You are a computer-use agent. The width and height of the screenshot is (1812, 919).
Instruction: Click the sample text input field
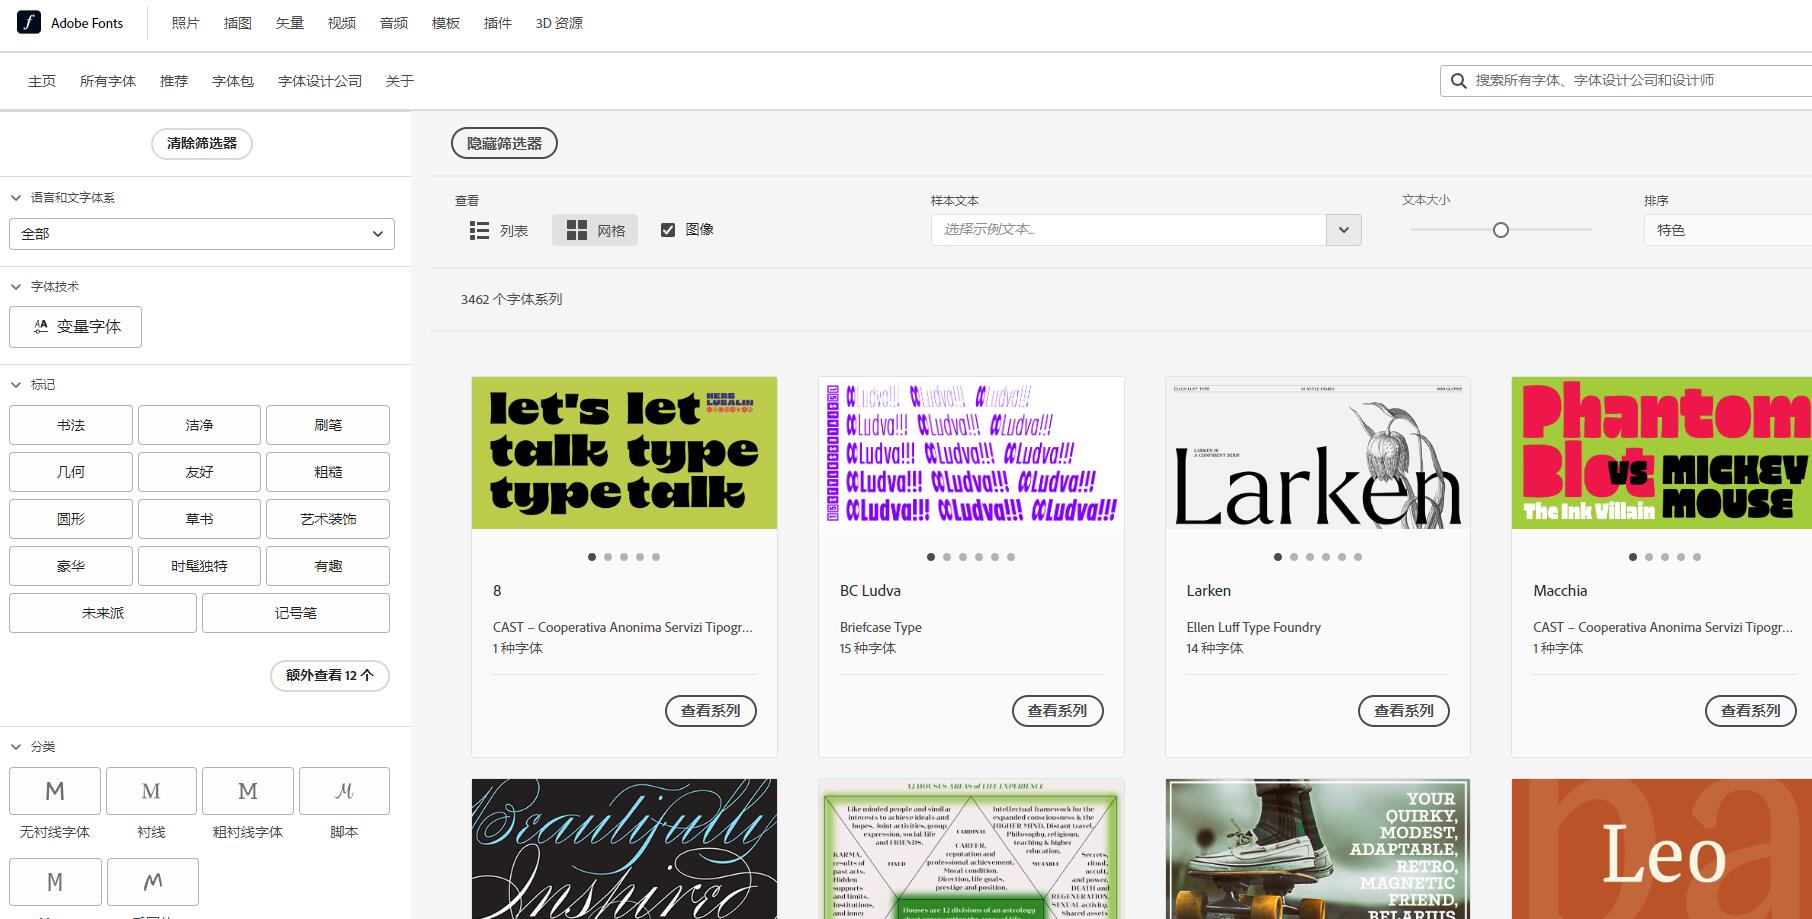pyautogui.click(x=1128, y=230)
